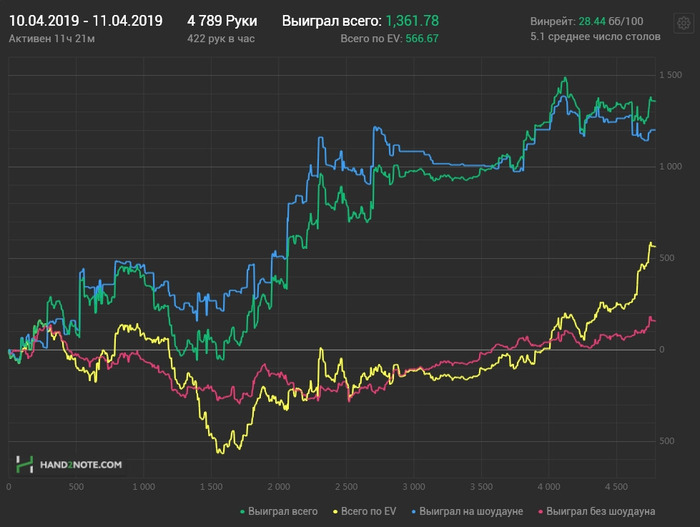Click the 'Выиграл на шоудауне' legend label
Viewport: 700px width, 527px height.
point(471,511)
